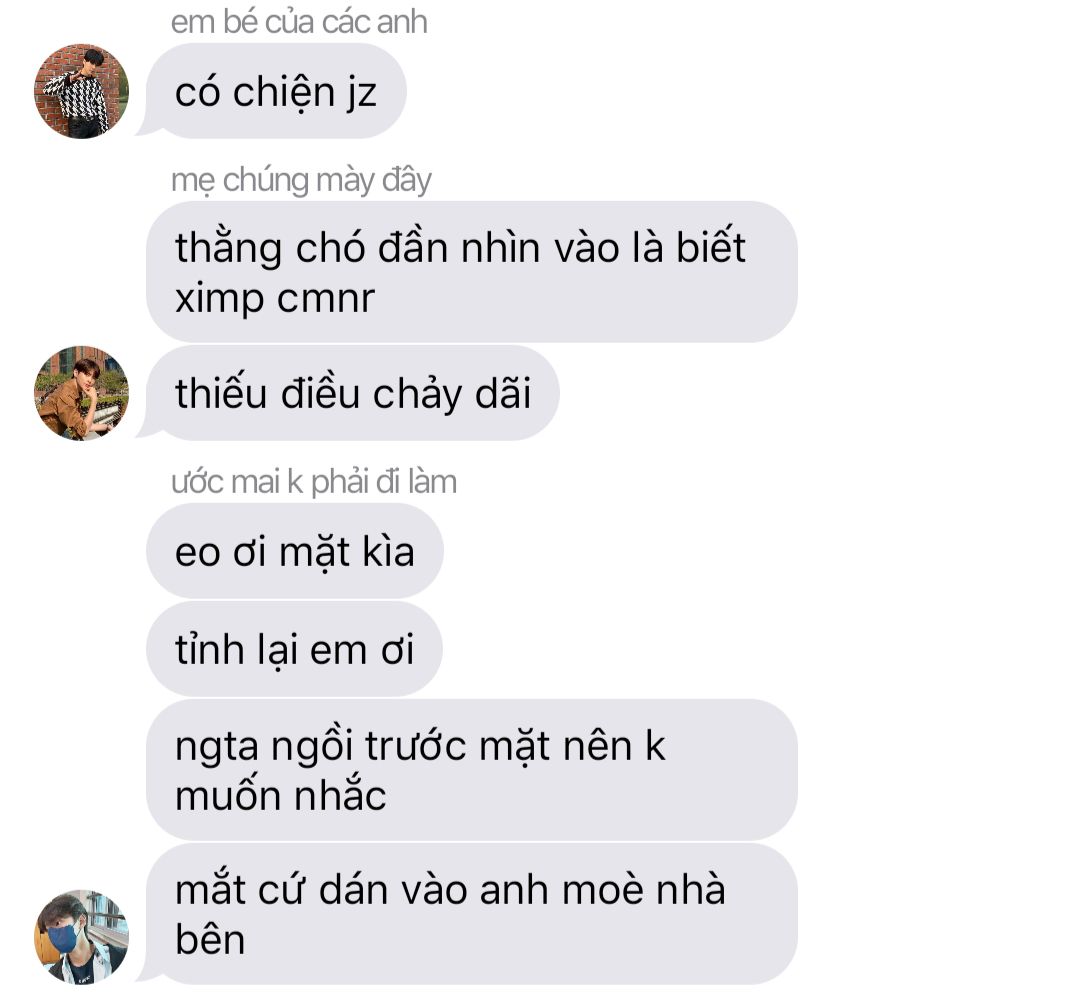This screenshot has height=1001, width=1080.
Task: Click the word "cmnr" in the message
Action: [326, 300]
